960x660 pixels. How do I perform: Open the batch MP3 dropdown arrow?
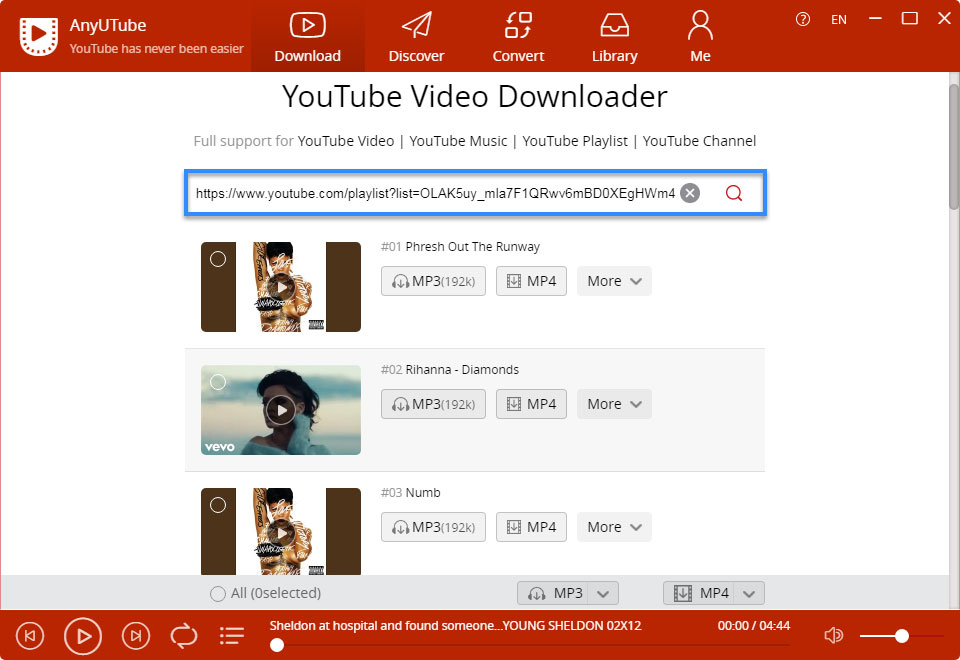point(603,593)
